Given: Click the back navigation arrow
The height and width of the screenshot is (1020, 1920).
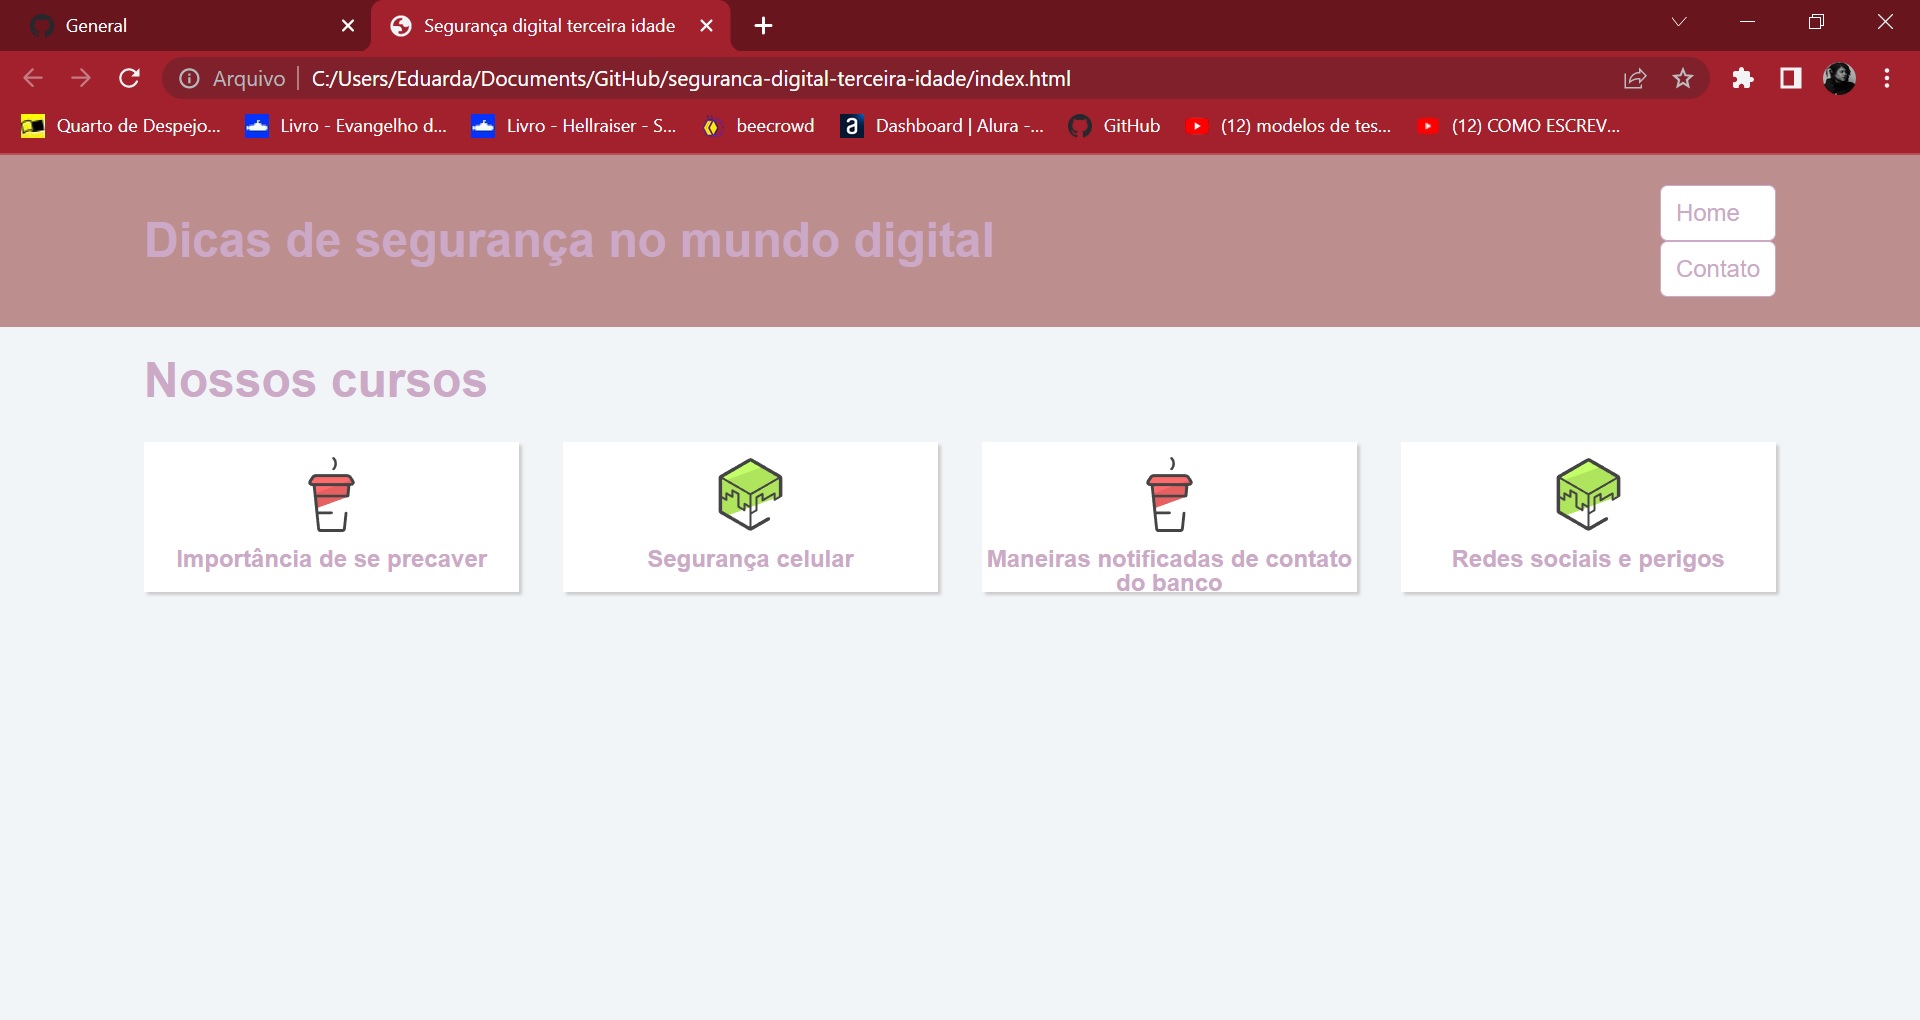Looking at the screenshot, I should 33,78.
